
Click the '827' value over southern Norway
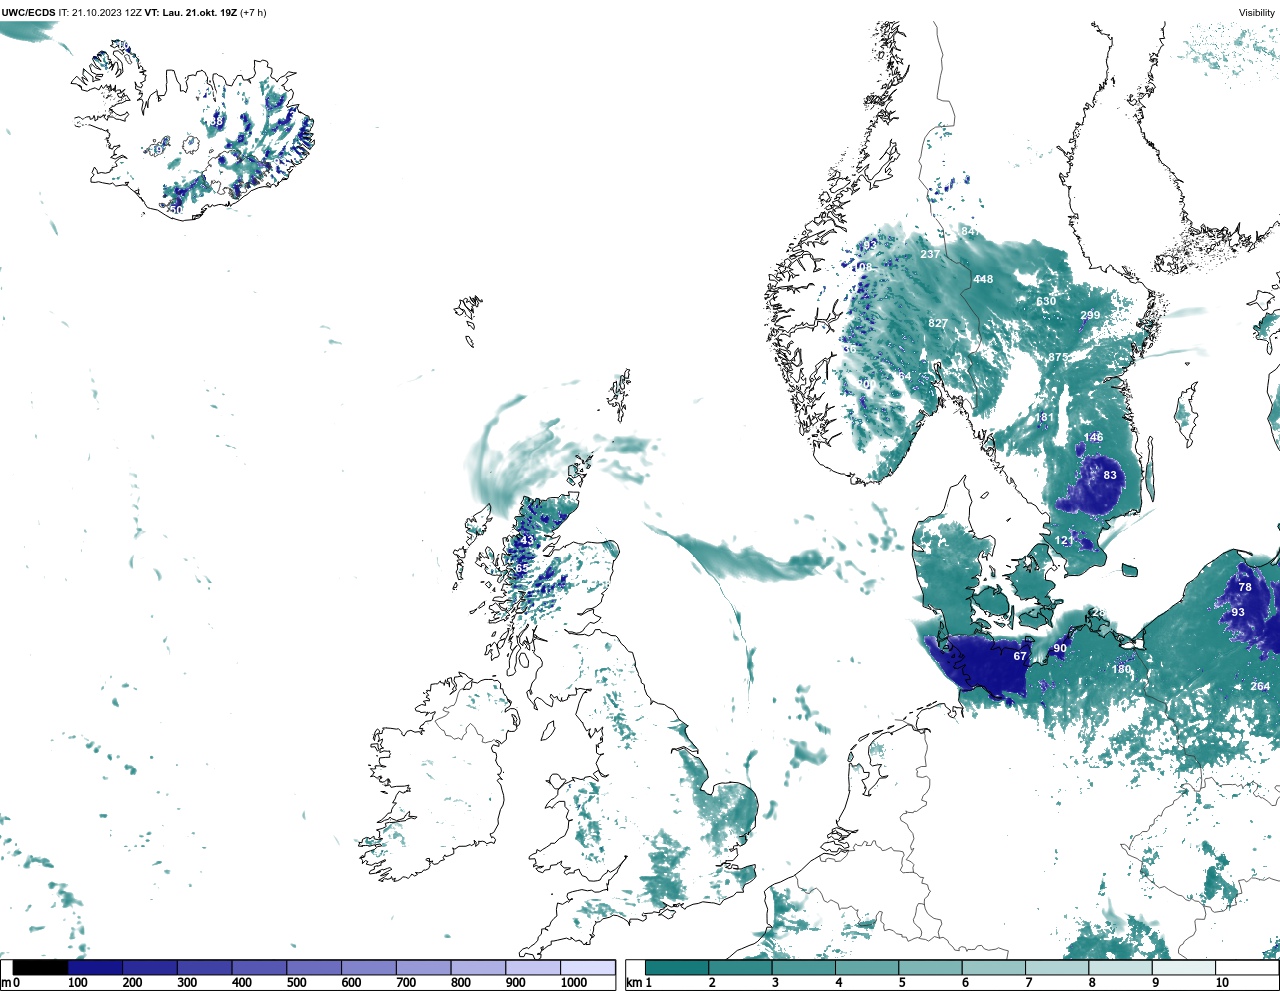tap(938, 323)
